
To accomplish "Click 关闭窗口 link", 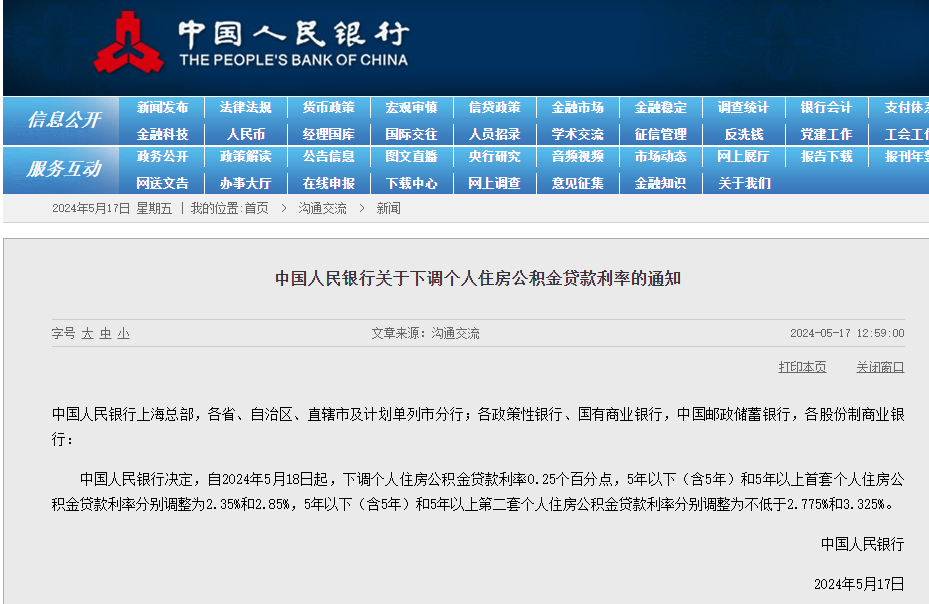I will point(880,367).
